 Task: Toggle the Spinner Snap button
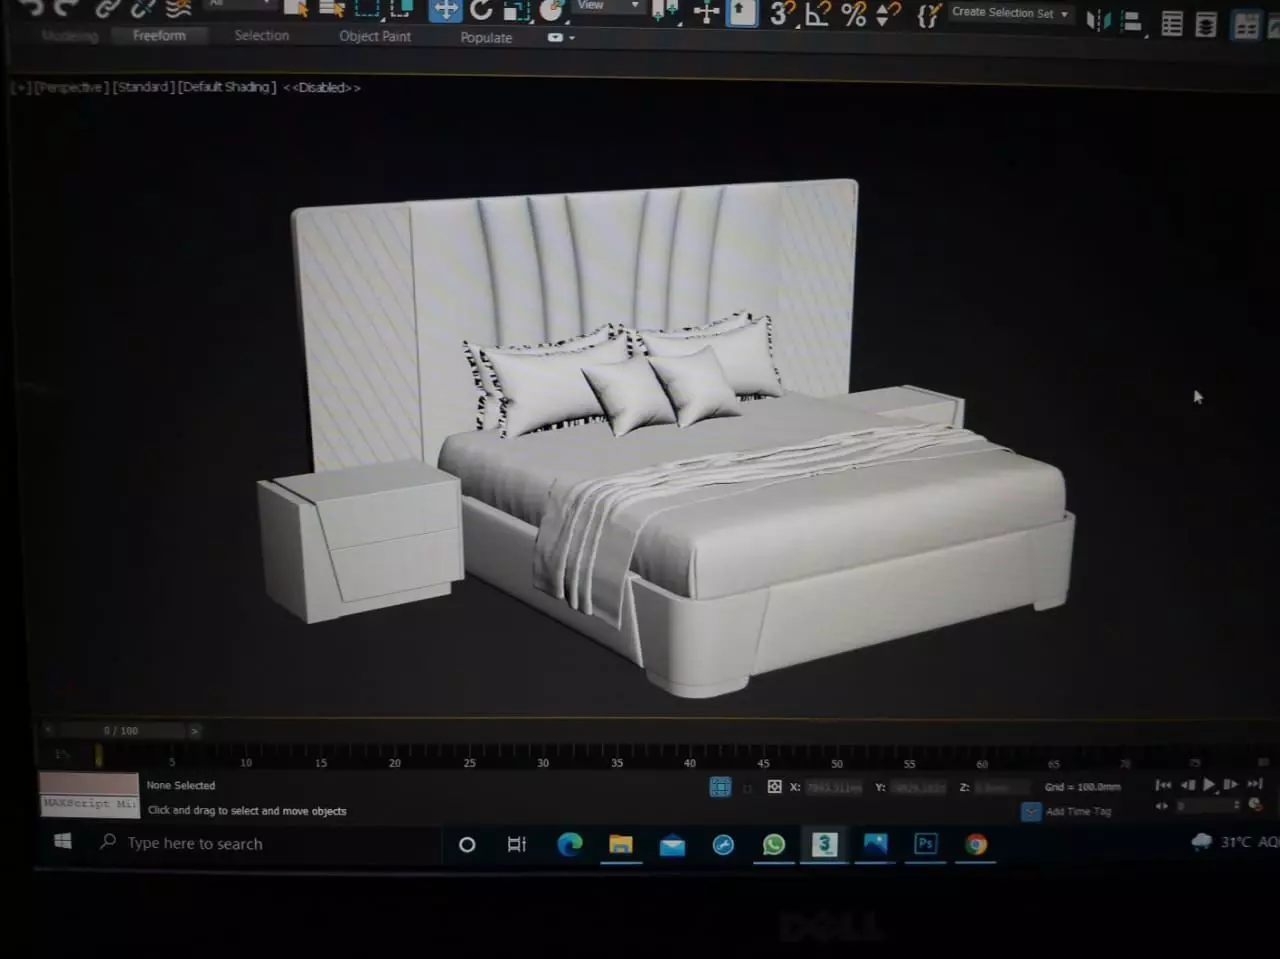tap(888, 14)
